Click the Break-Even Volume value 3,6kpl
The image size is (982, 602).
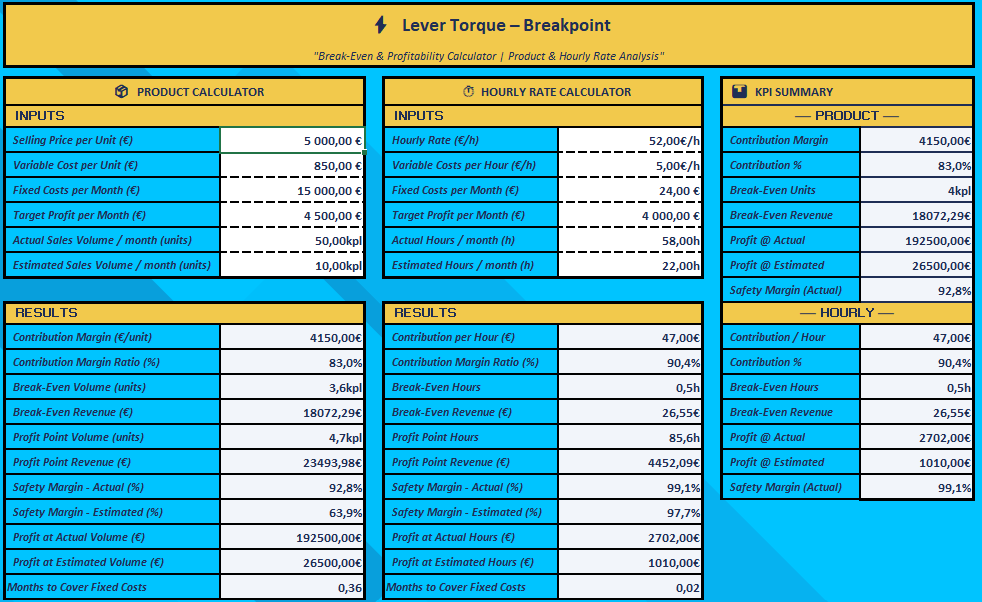pos(292,387)
